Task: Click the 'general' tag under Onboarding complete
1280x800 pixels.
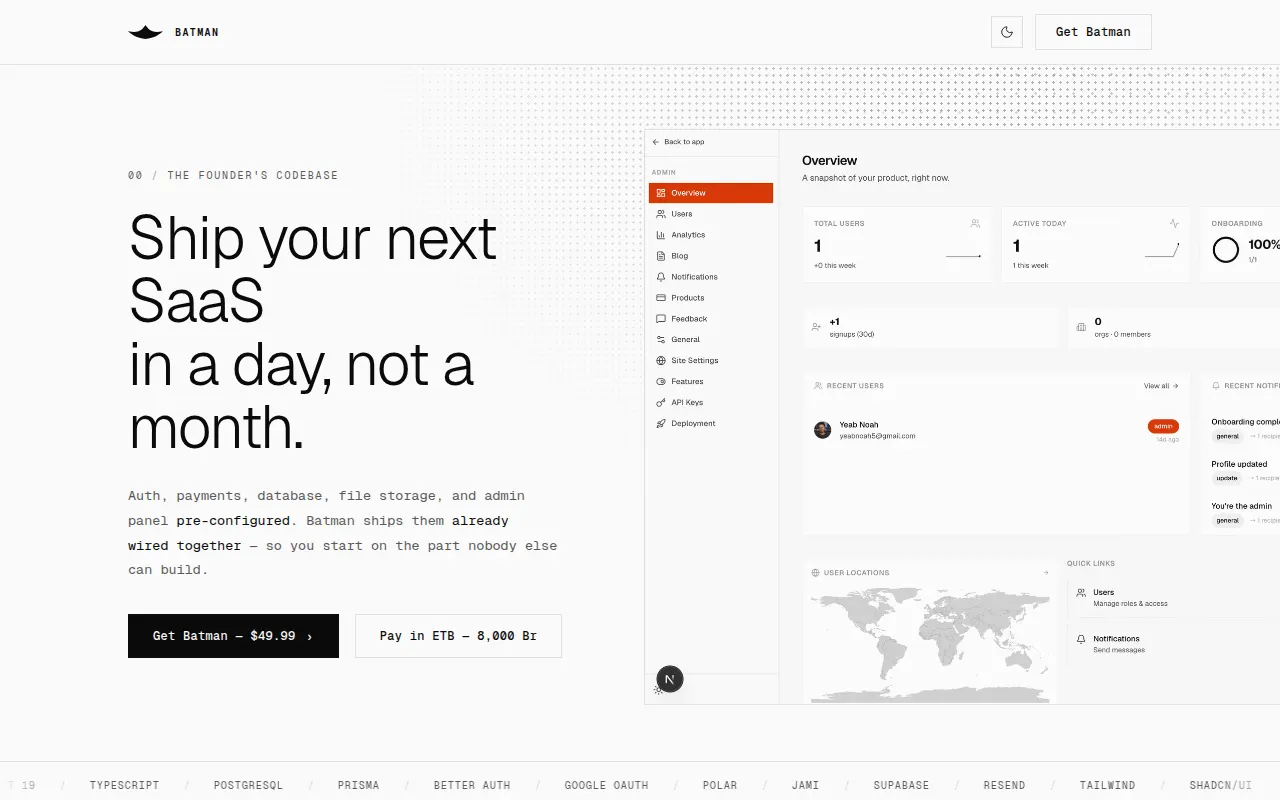Action: point(1227,436)
